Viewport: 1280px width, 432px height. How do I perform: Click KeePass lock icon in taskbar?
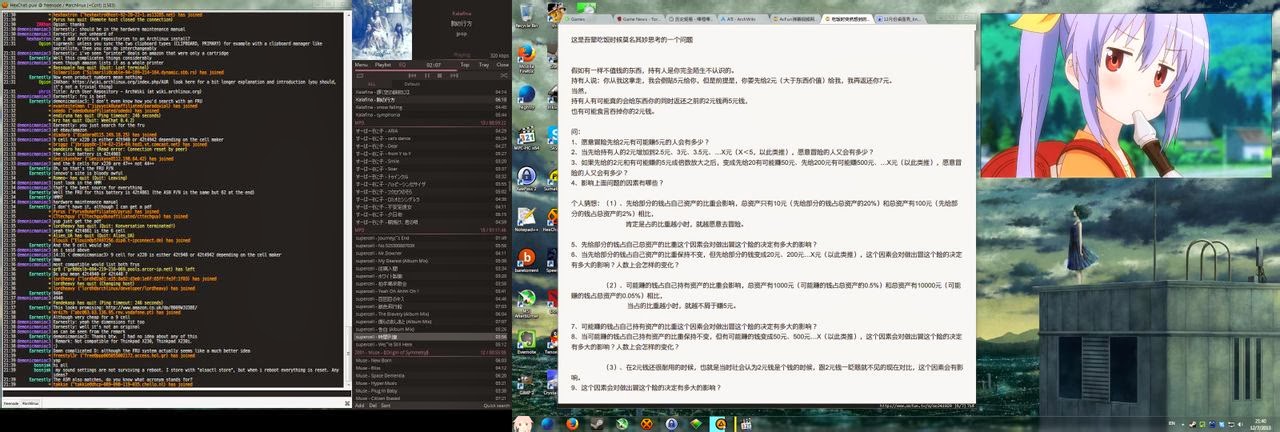tap(671, 424)
